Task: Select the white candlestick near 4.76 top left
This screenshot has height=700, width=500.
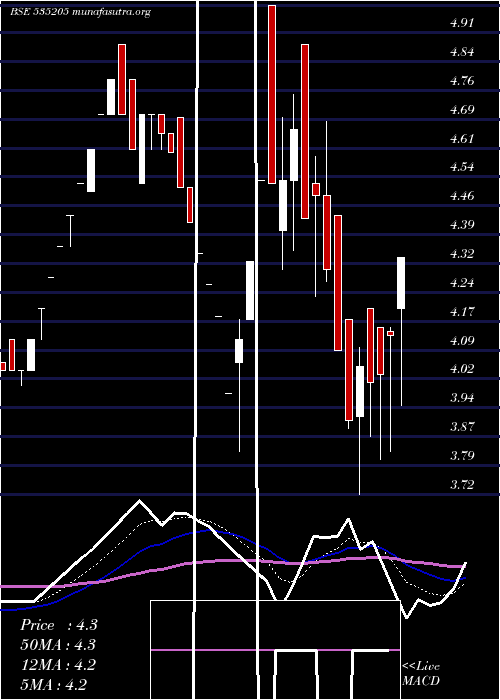Action: [x=111, y=97]
